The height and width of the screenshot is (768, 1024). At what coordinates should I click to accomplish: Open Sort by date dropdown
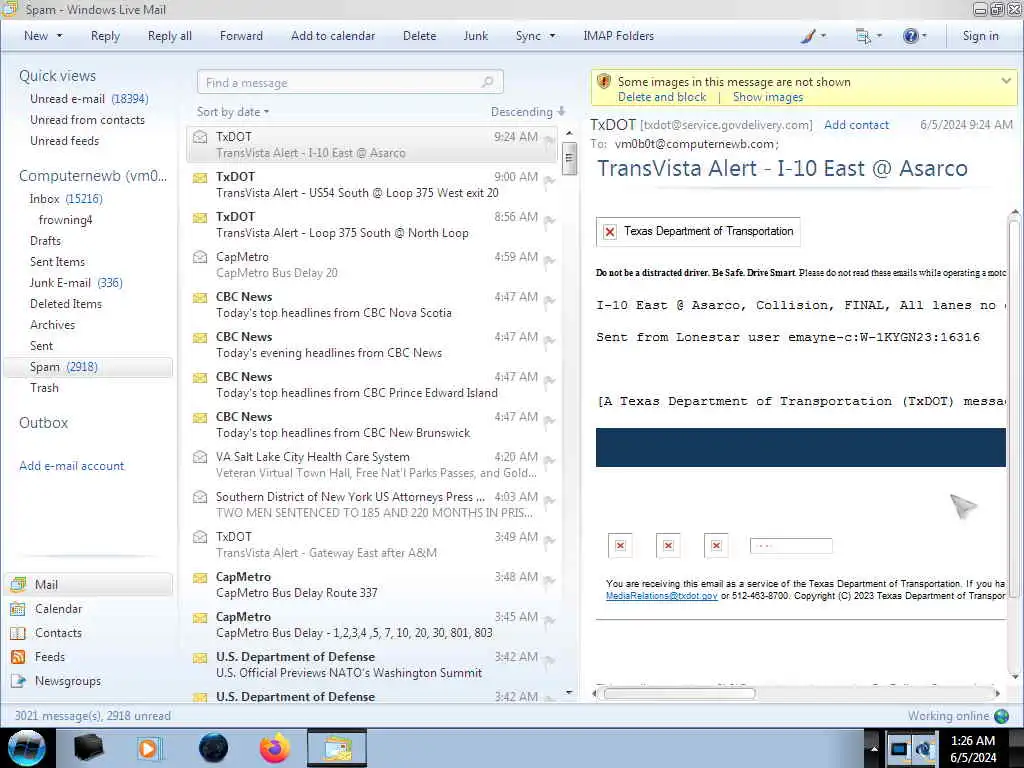point(233,112)
